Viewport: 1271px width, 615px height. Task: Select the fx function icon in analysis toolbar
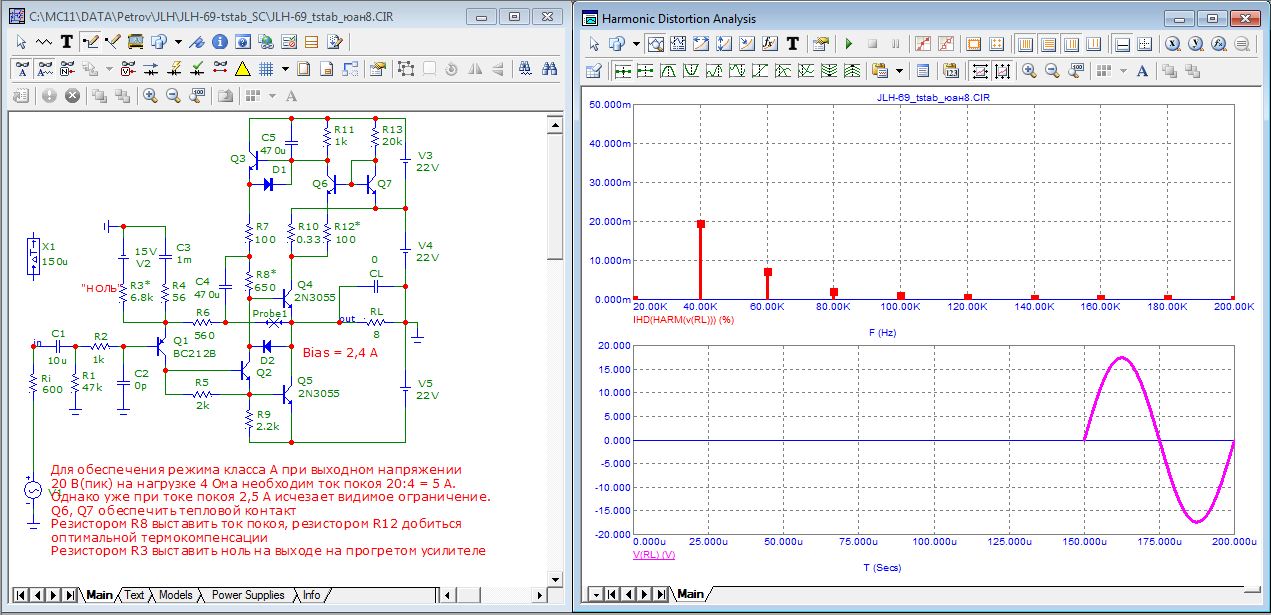(x=770, y=44)
